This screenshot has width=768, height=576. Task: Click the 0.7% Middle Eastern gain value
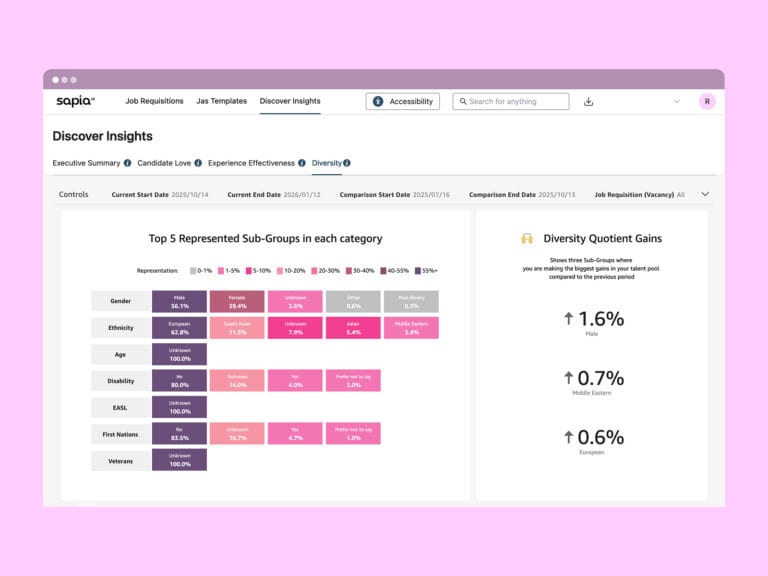pos(601,378)
